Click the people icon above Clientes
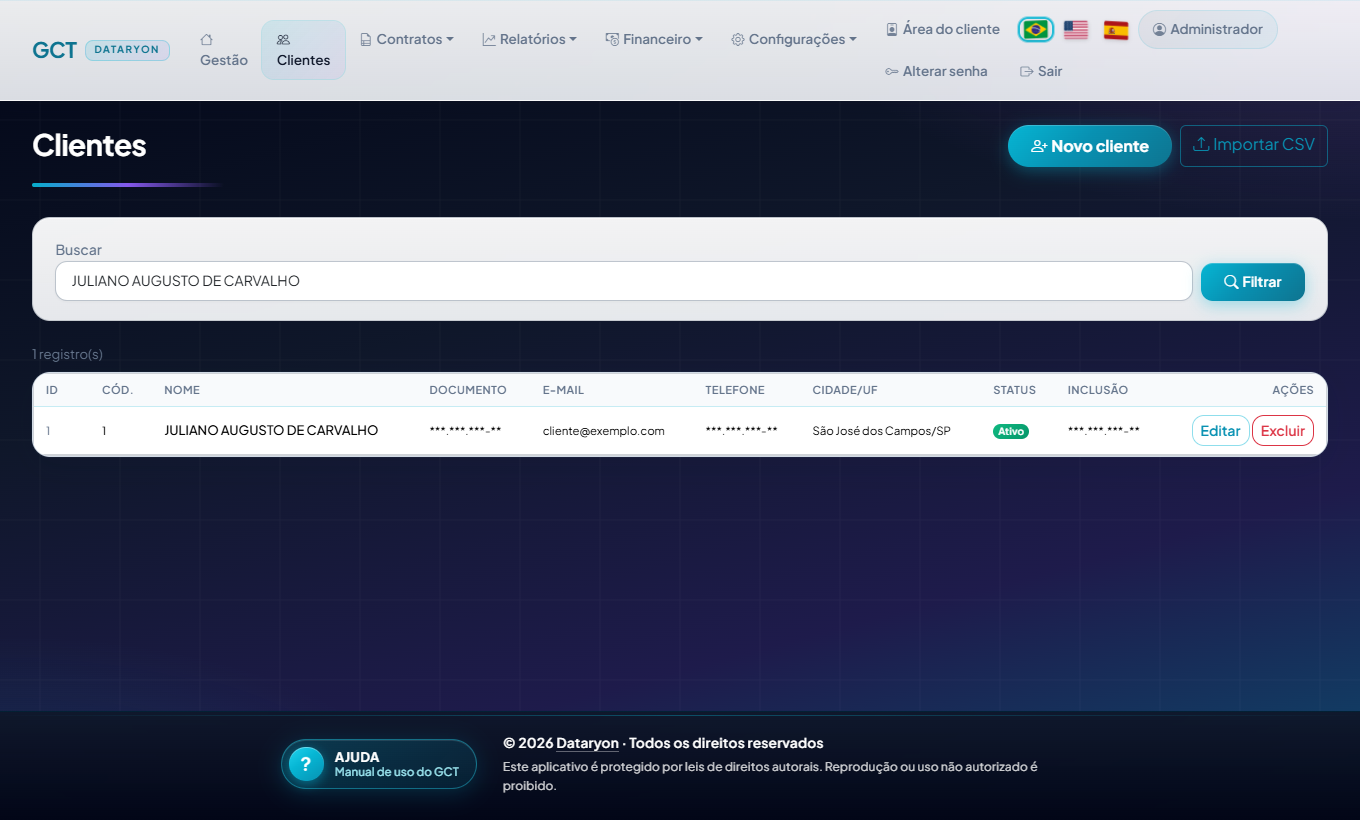Viewport: 1360px width, 820px height. (283, 40)
